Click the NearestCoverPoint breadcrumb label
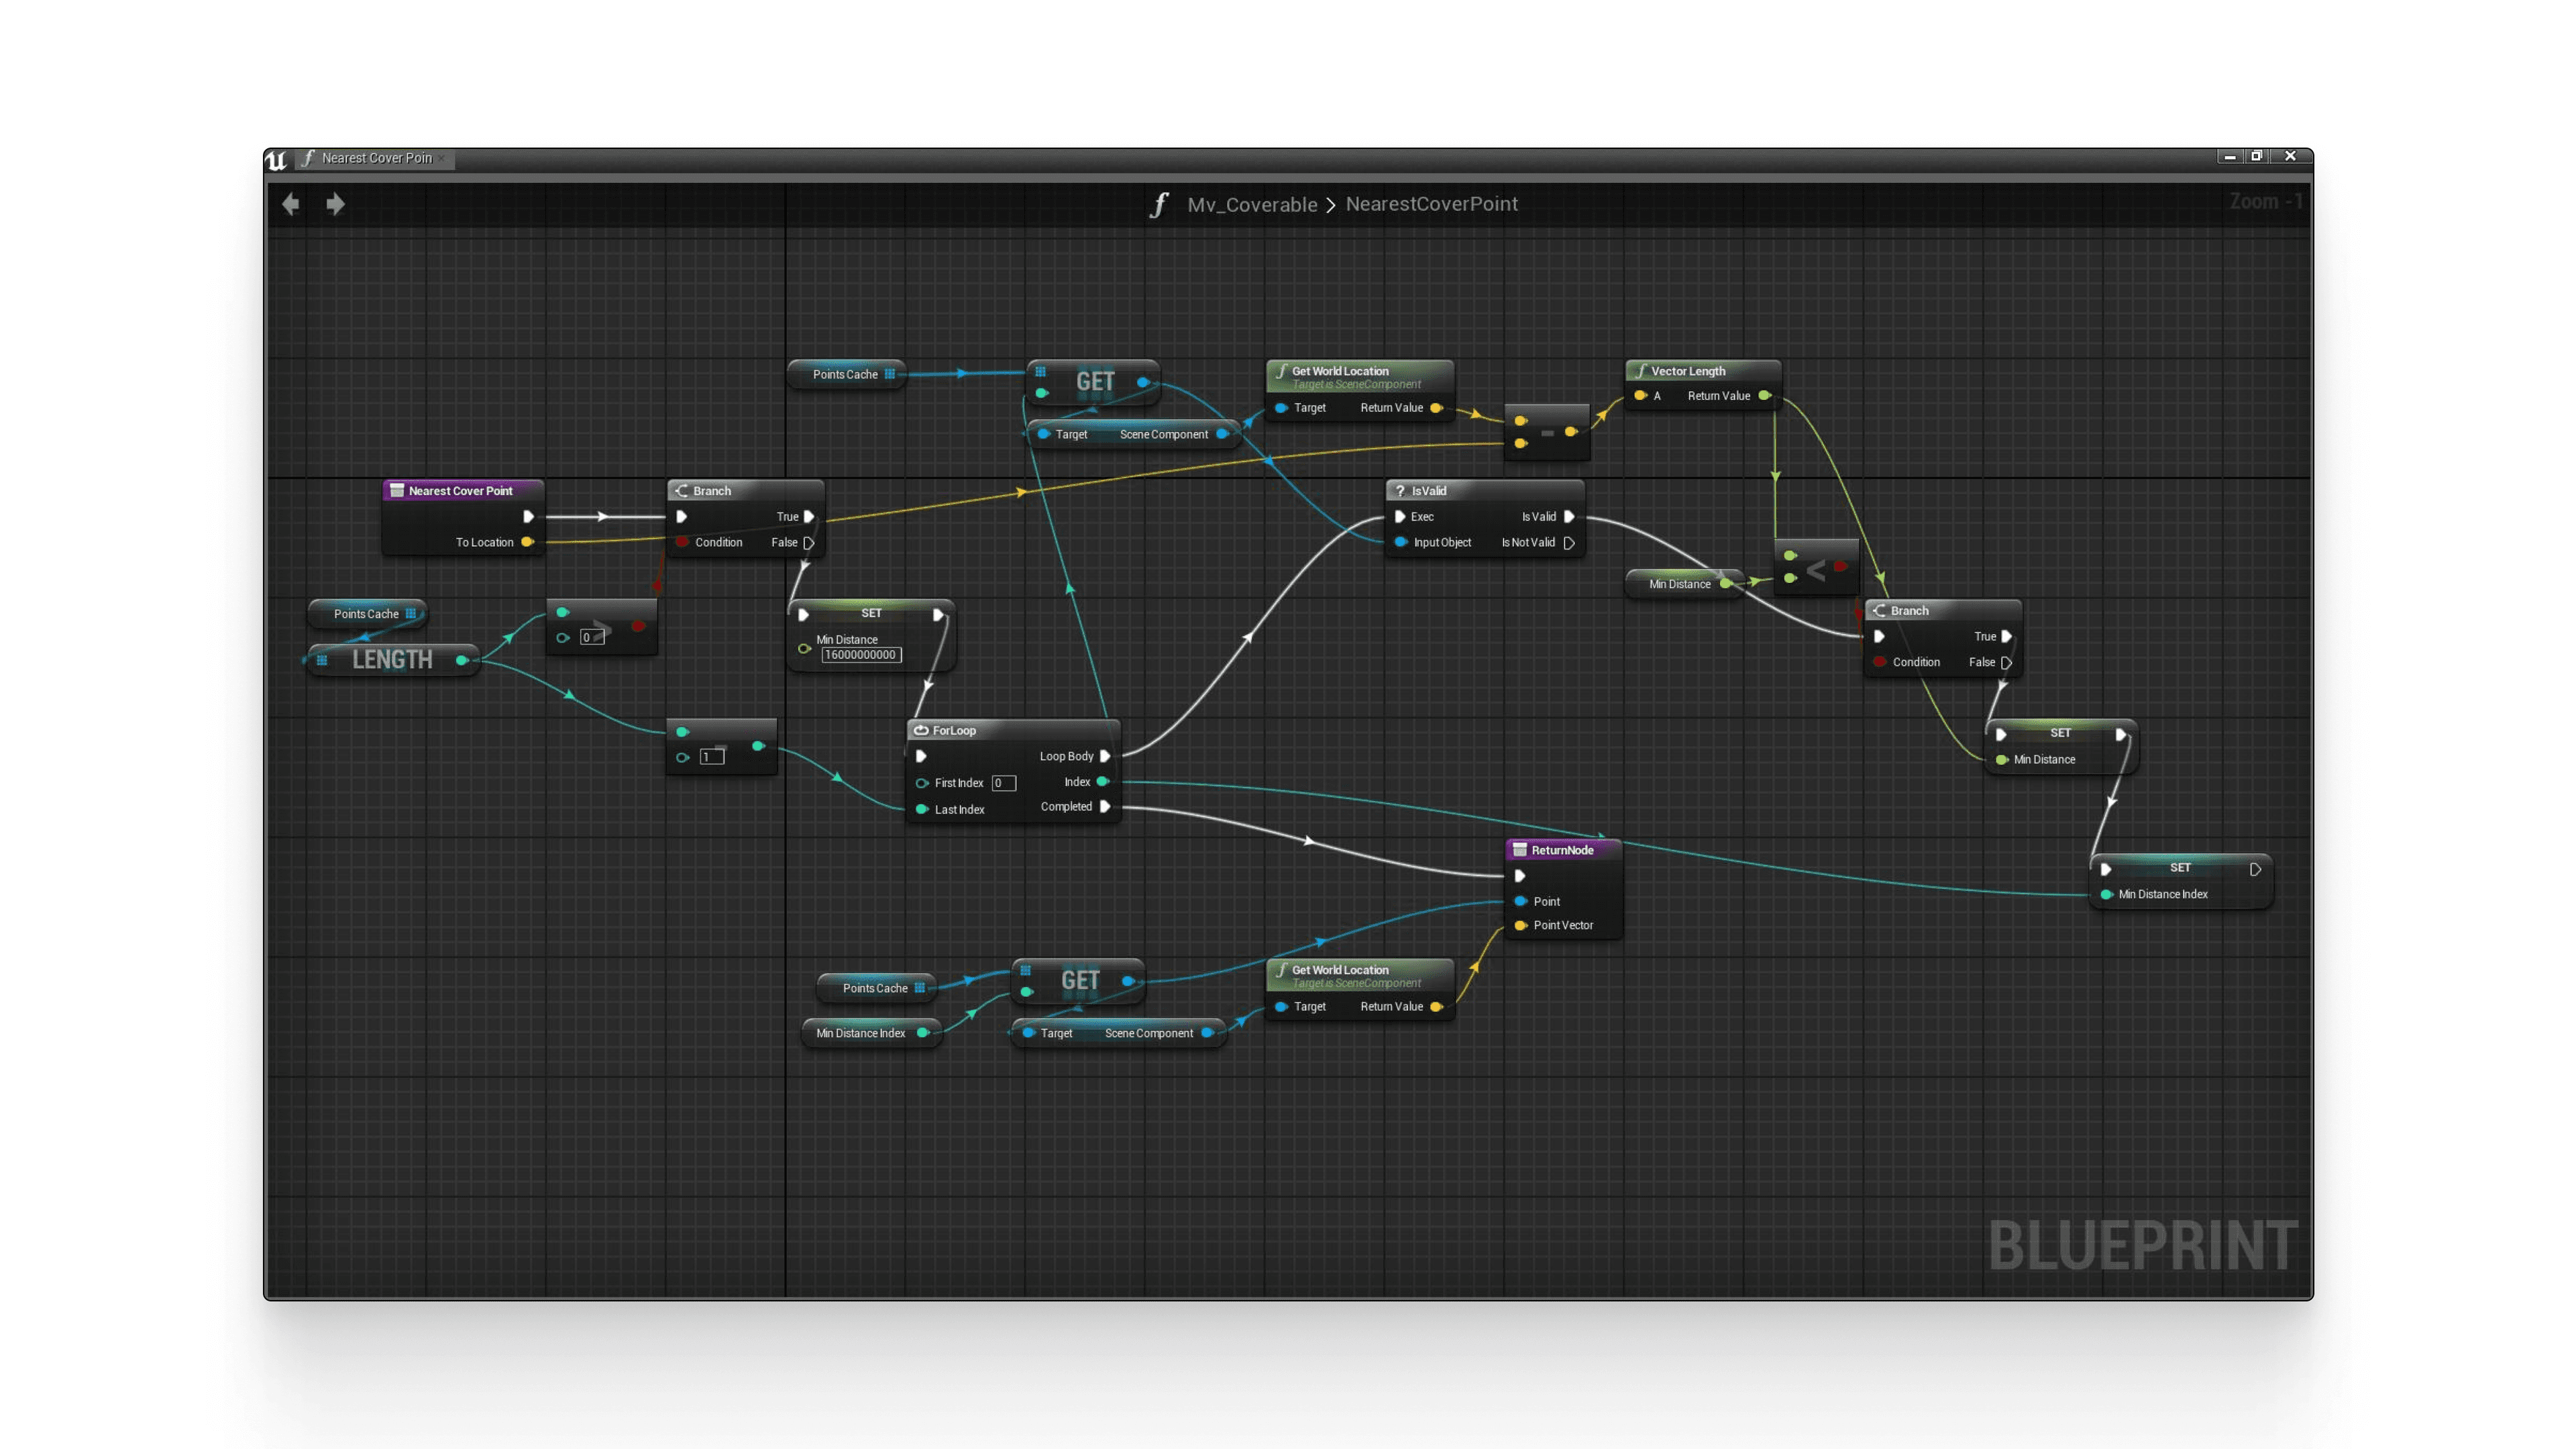This screenshot has height=1449, width=2576. (1432, 204)
